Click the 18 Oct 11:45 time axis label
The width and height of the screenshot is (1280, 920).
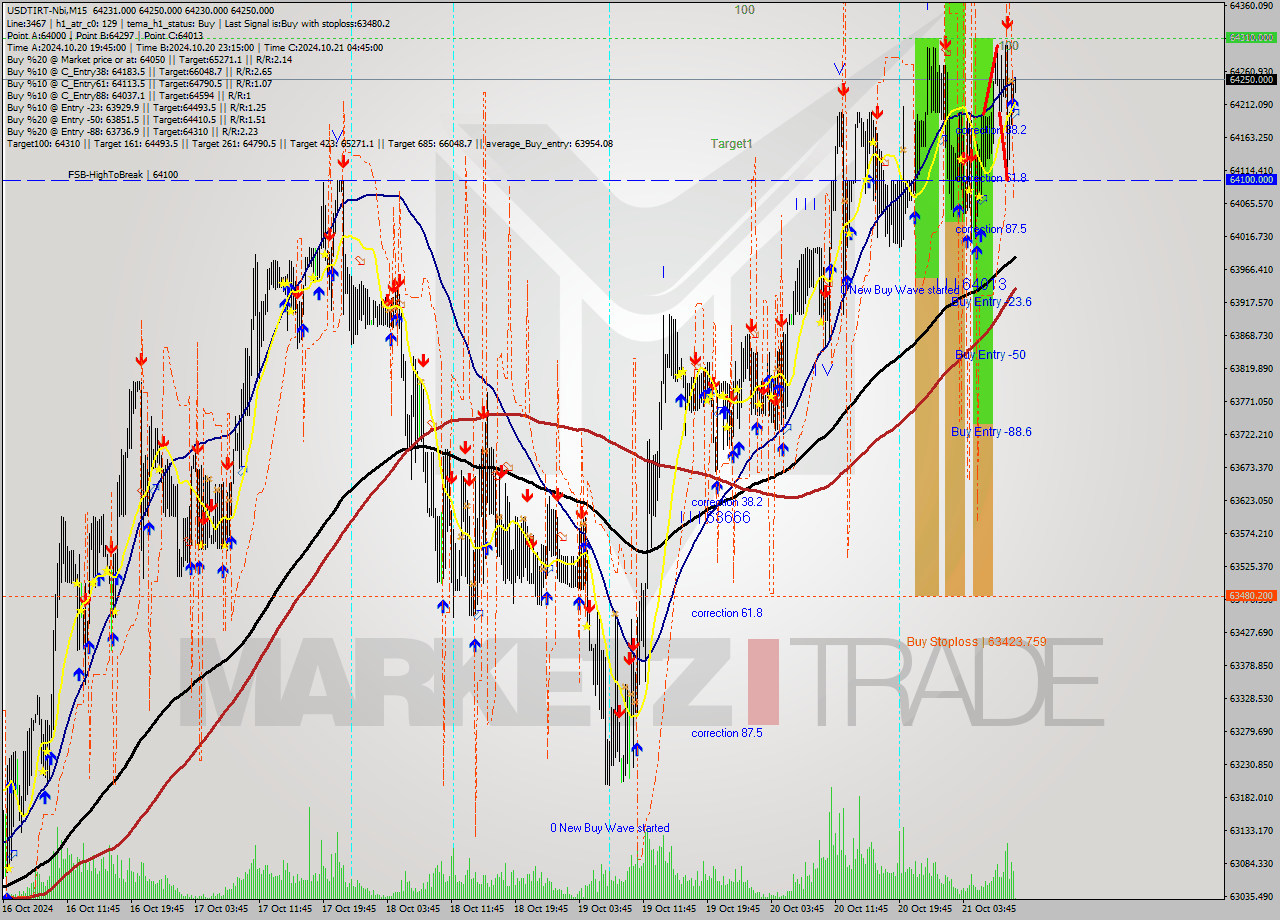click(x=477, y=909)
